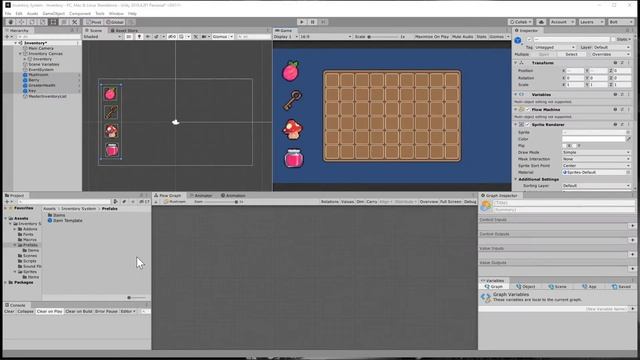Collapse the Transform component
Viewport: 640px width, 360px height.
(516, 63)
